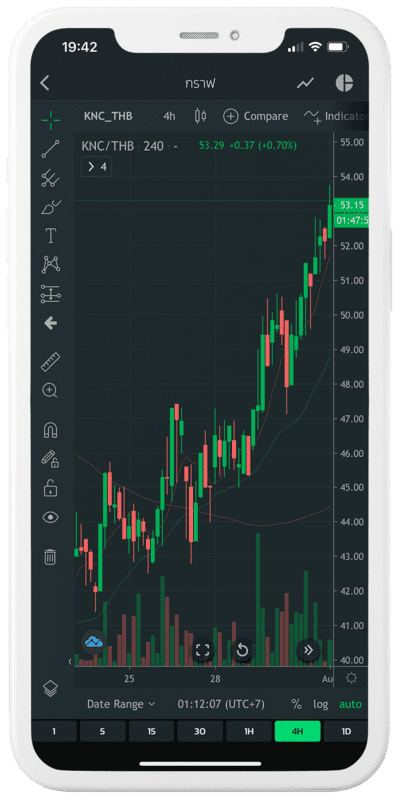Choose the pitchfork drawing tool

(51, 178)
